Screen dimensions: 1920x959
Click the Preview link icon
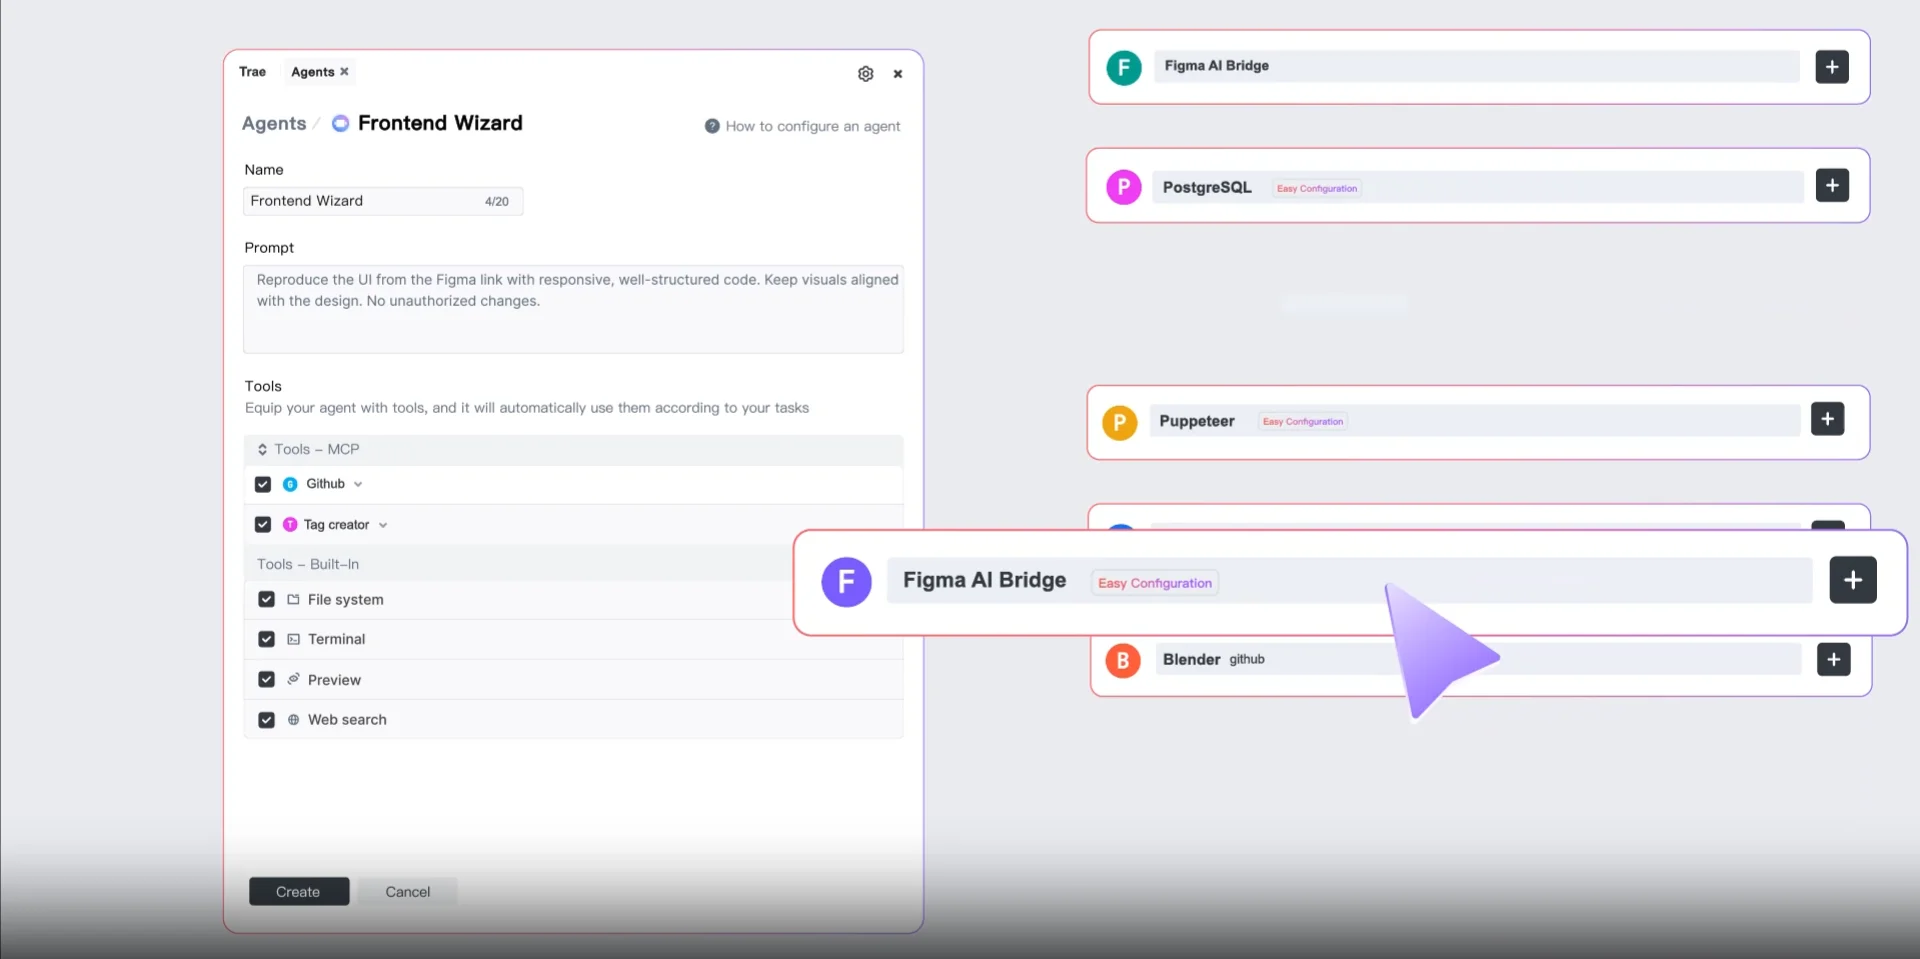[x=293, y=679]
